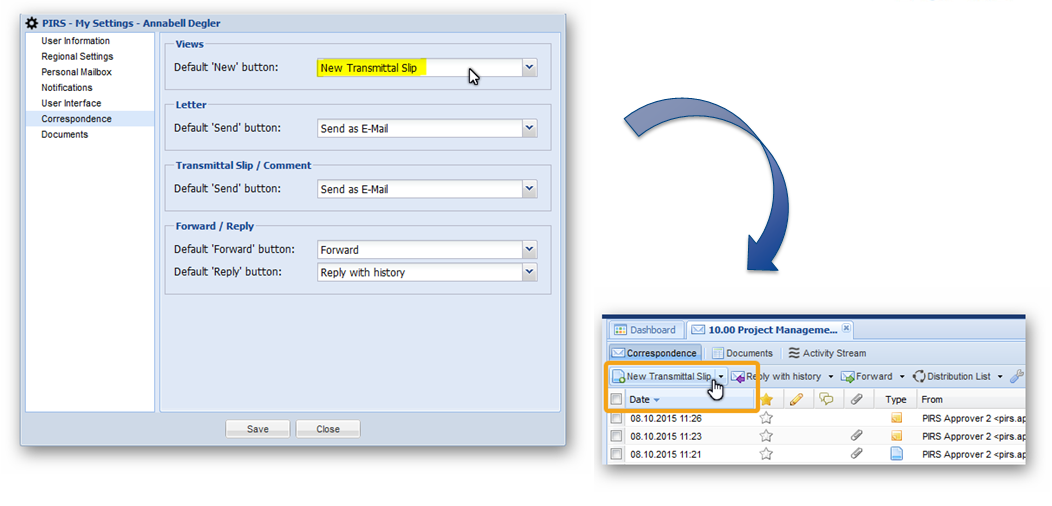1052x506 pixels.
Task: Open the Default 'New' button dropdown
Action: [x=529, y=68]
